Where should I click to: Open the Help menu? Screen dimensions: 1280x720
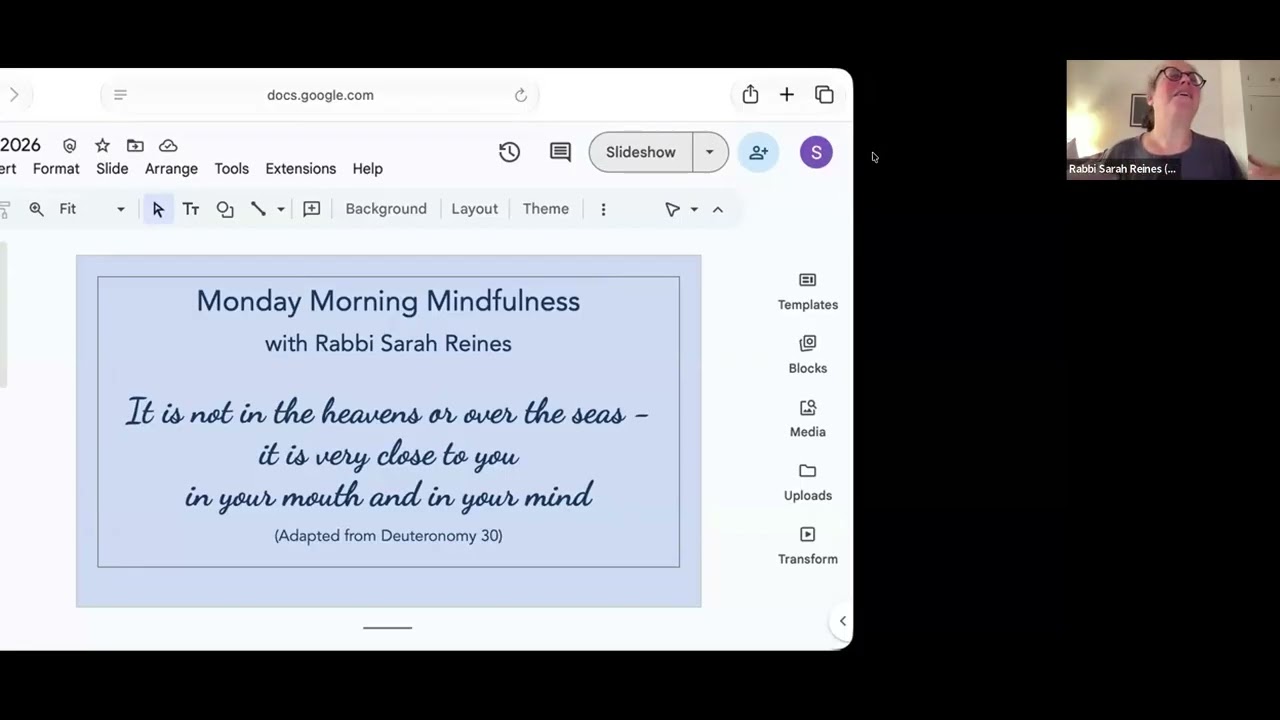pyautogui.click(x=367, y=169)
